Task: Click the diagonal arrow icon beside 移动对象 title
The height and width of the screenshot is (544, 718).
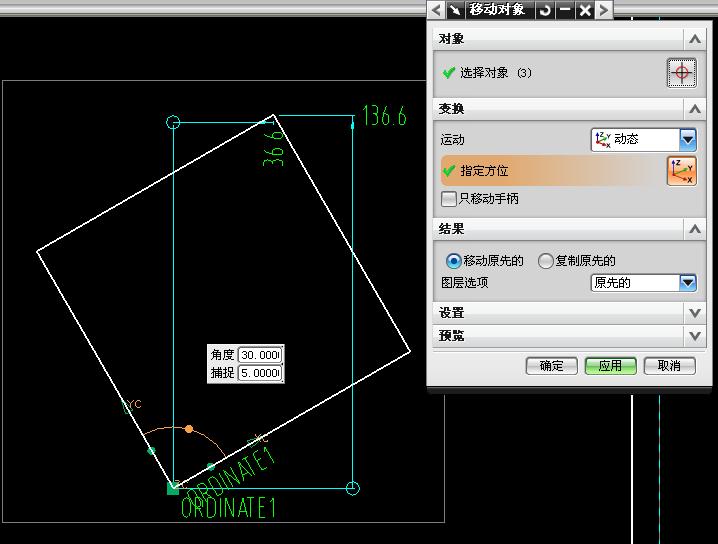Action: 454,10
